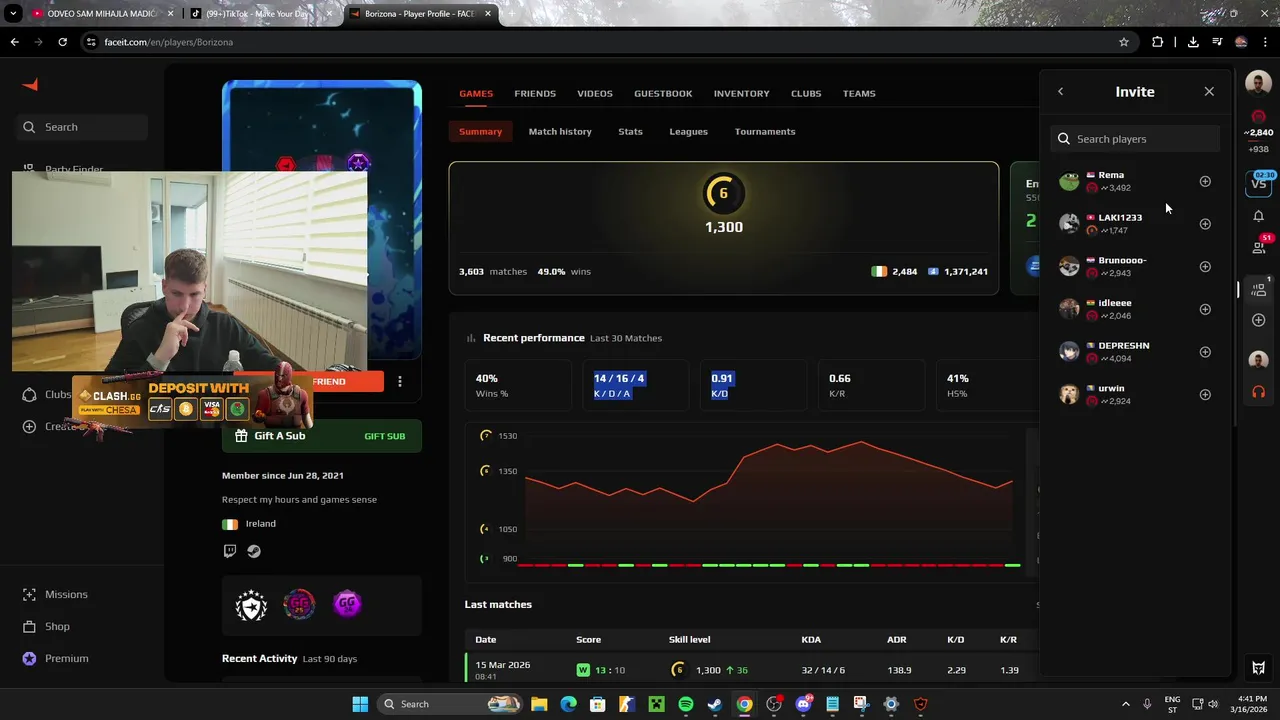The width and height of the screenshot is (1280, 720).
Task: Open the INVENTORY profile tab
Action: 742,93
